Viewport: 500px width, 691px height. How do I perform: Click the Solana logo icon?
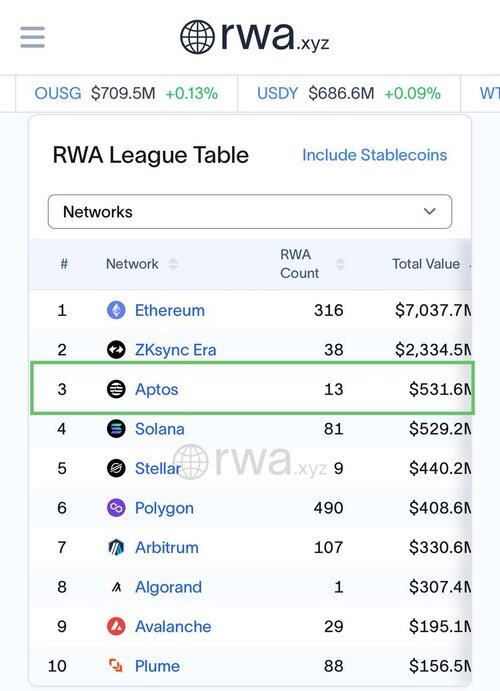[116, 429]
